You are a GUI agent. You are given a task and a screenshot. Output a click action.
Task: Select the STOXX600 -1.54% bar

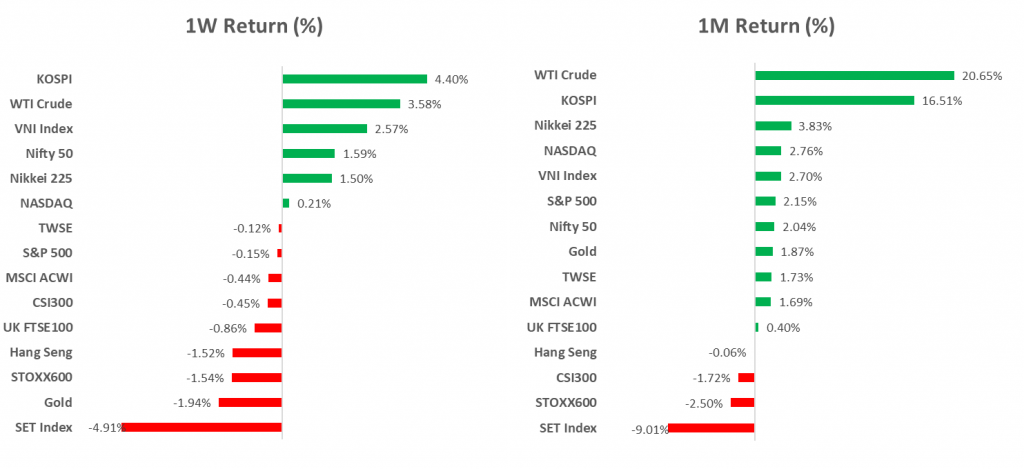tap(257, 378)
